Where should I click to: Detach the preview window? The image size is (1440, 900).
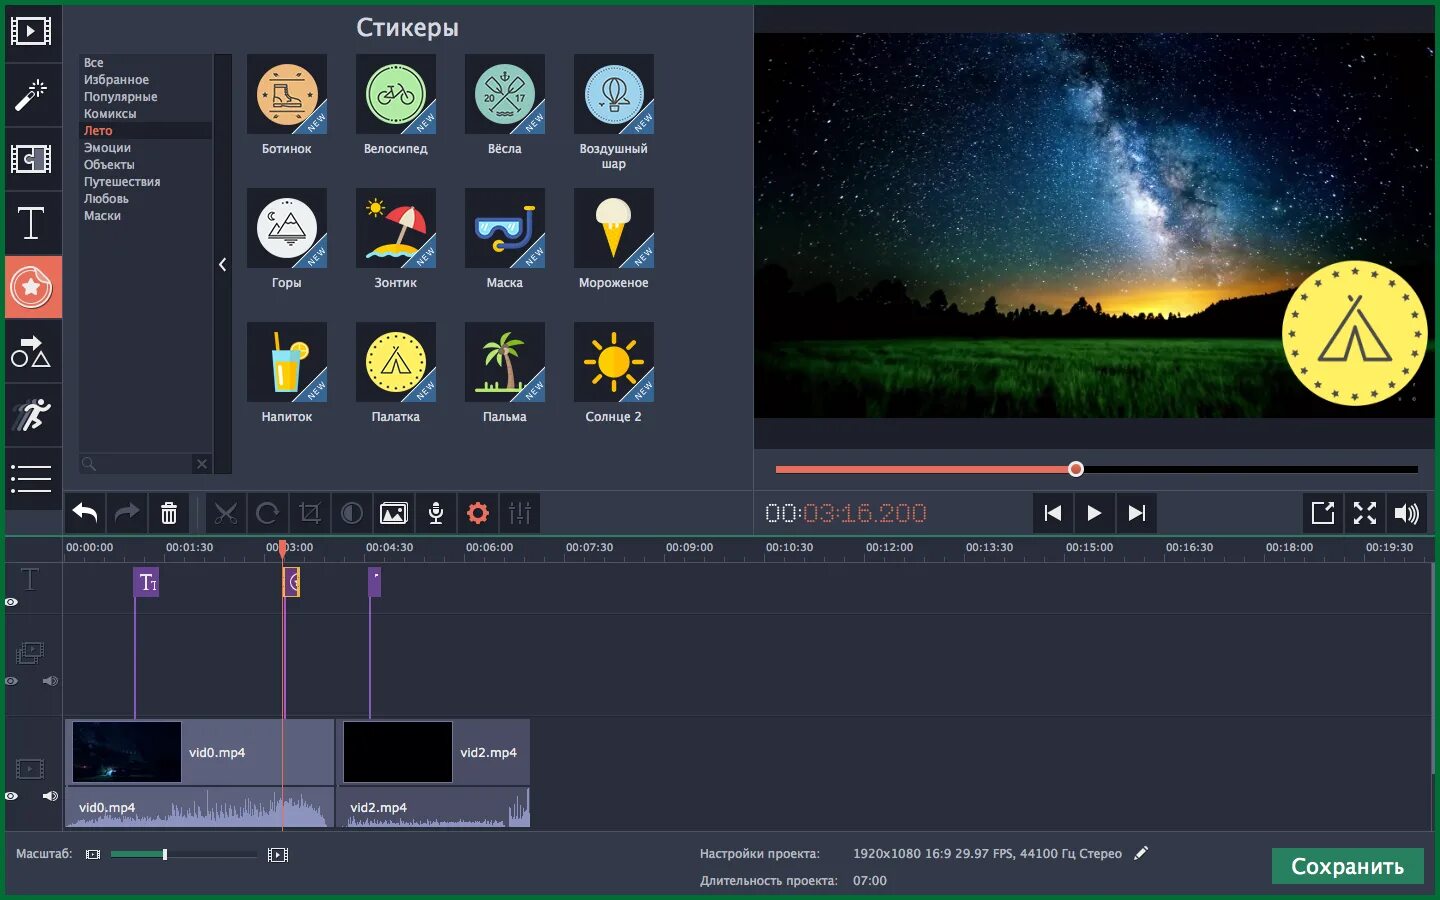pos(1323,513)
